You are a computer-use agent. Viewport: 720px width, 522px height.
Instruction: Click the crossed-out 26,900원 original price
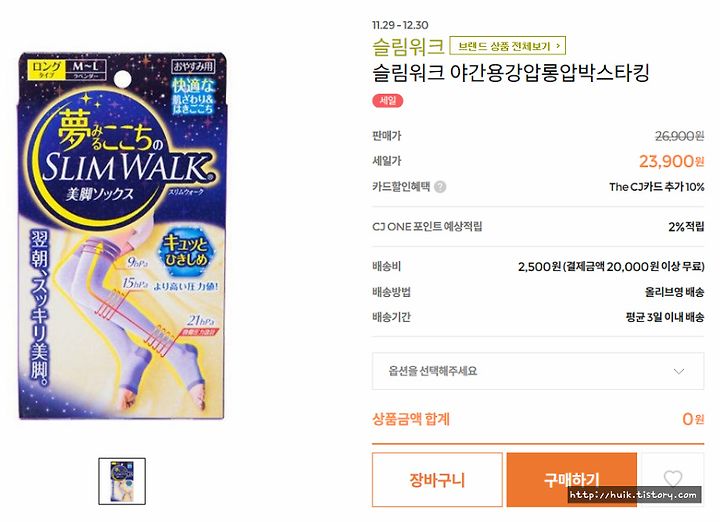tap(680, 136)
